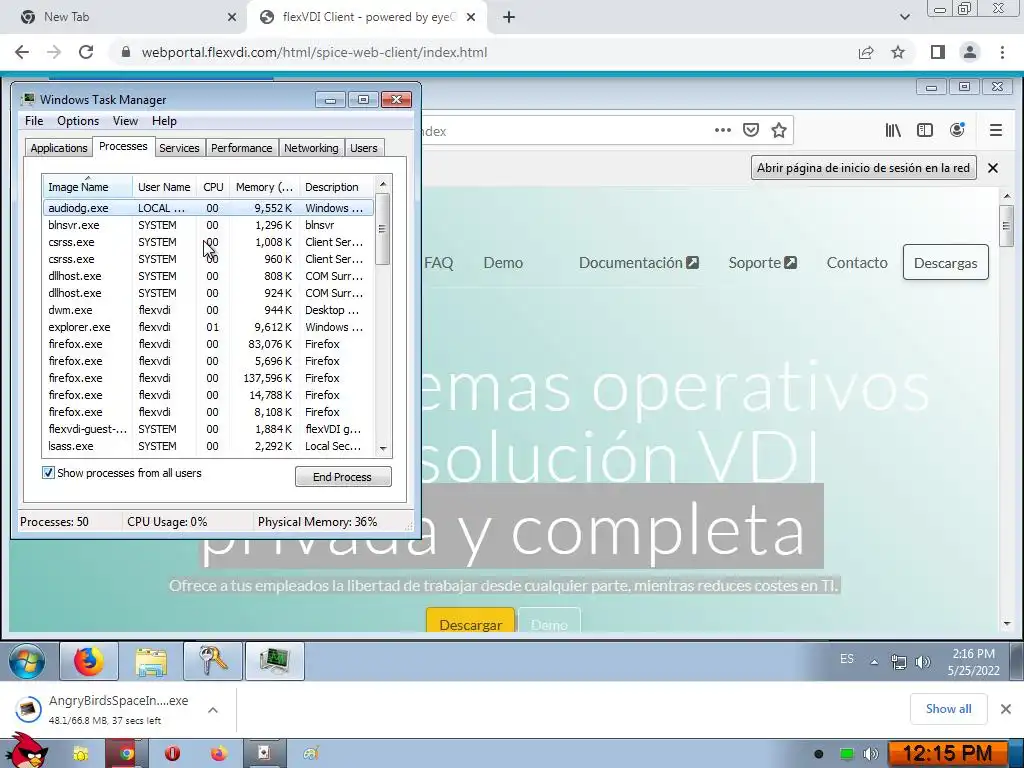Select the explorer.exe process row
Image resolution: width=1024 pixels, height=768 pixels.
tap(208, 327)
